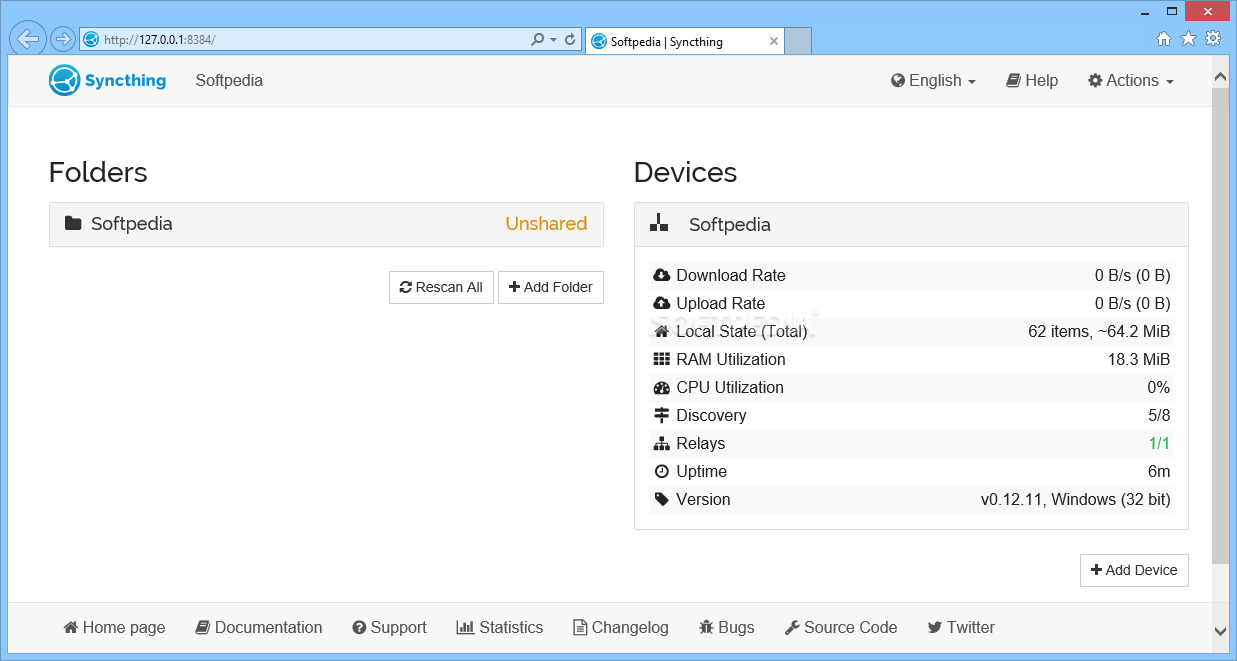Open browser tools gear icon
The image size is (1237, 661).
point(1213,38)
